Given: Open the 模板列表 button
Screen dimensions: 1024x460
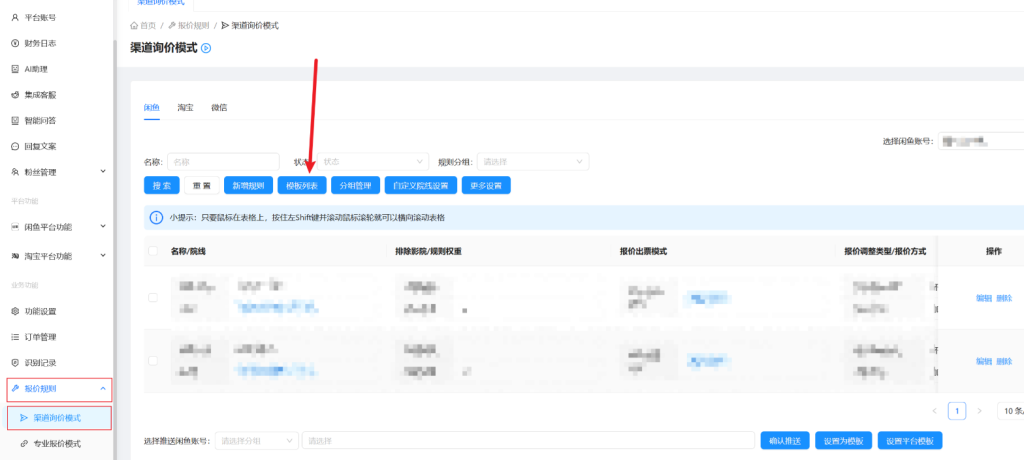Looking at the screenshot, I should [x=302, y=186].
